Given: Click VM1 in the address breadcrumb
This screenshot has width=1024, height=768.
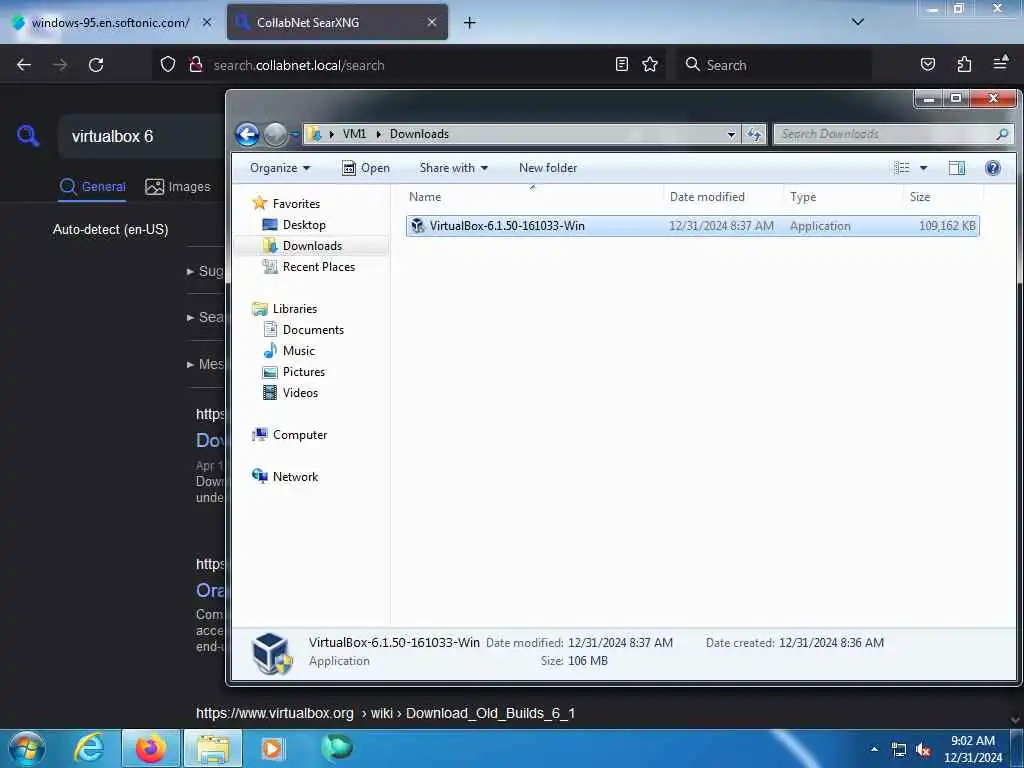Looking at the screenshot, I should click(x=354, y=134).
